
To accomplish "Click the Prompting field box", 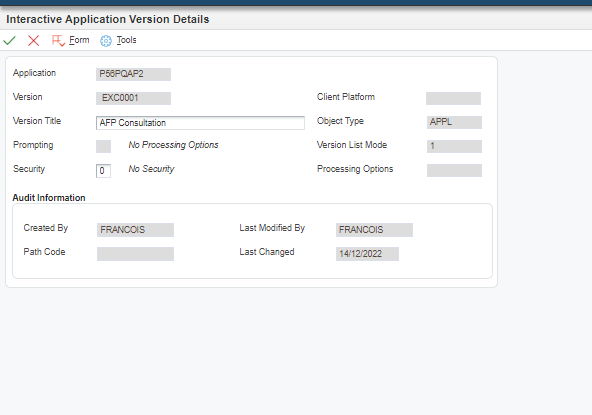I will pyautogui.click(x=103, y=146).
